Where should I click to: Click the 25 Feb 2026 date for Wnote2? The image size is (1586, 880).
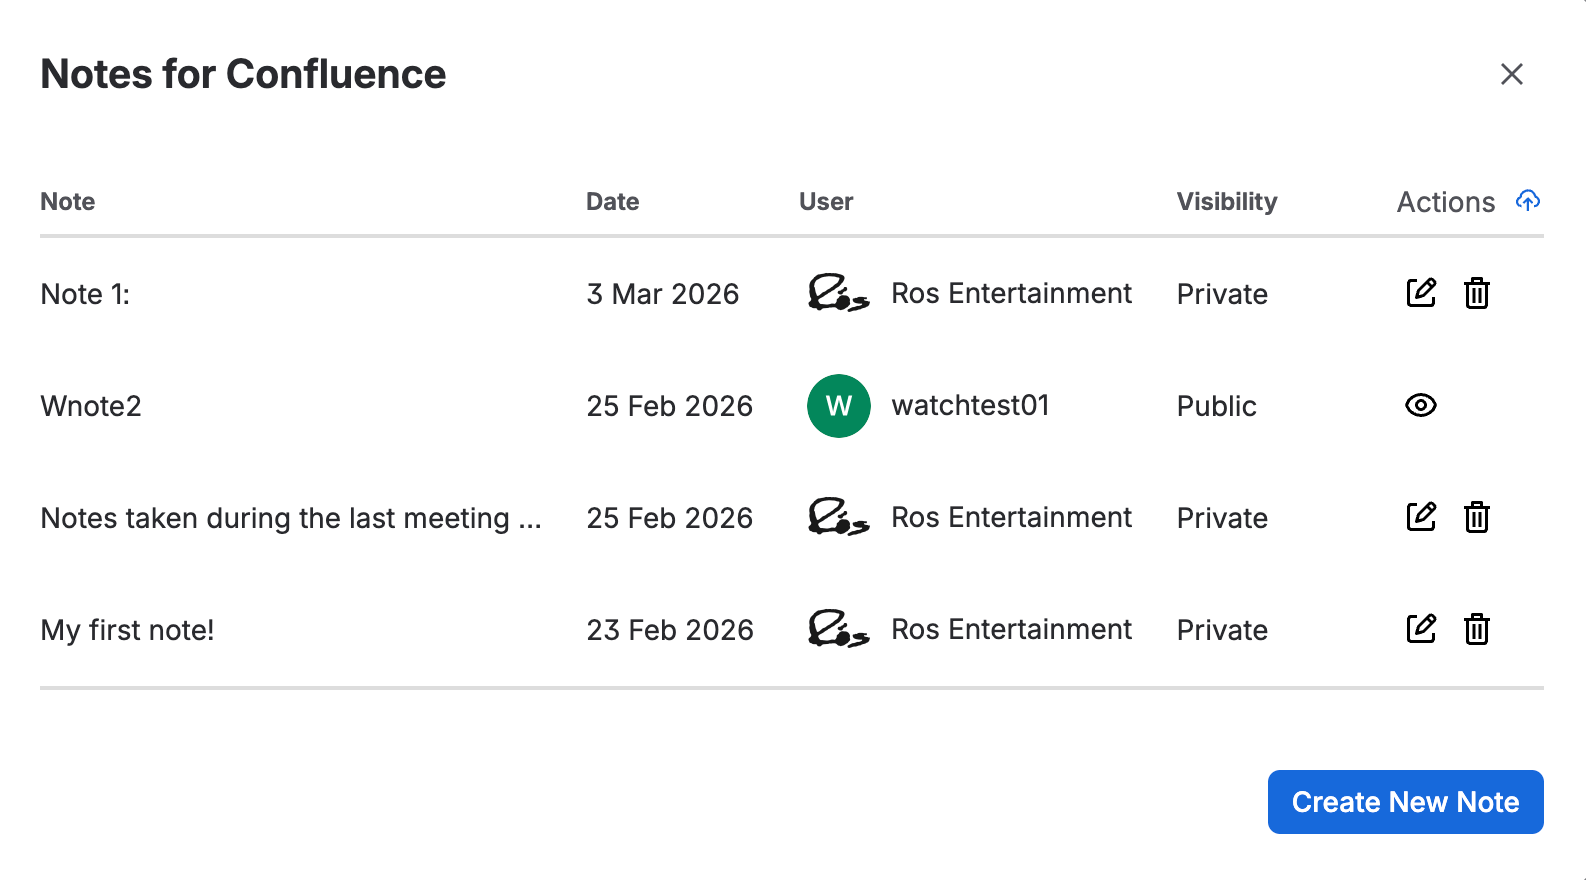pos(670,406)
